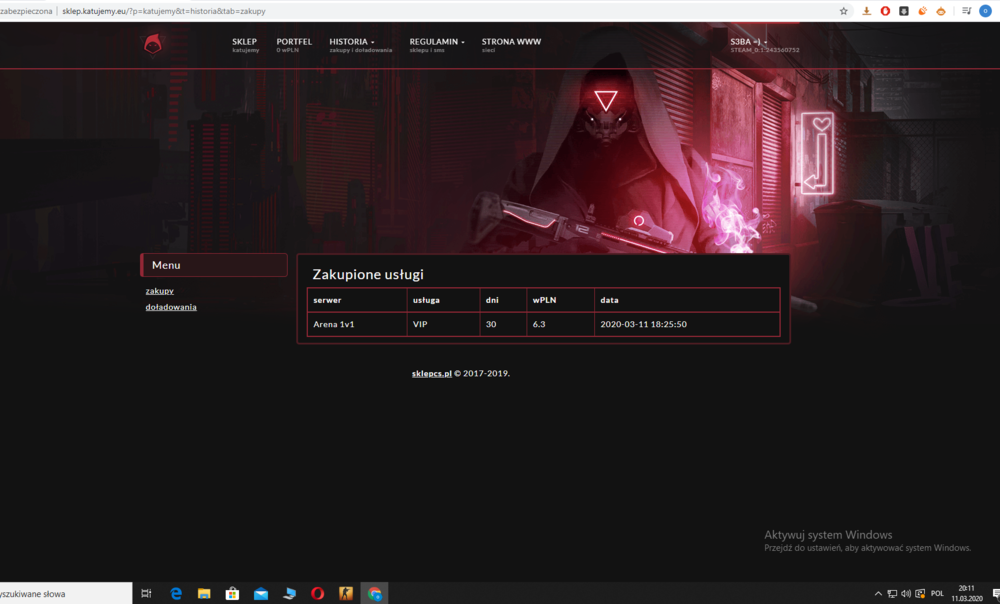Open the network status tray icon
1000x604 pixels.
pyautogui.click(x=892, y=594)
